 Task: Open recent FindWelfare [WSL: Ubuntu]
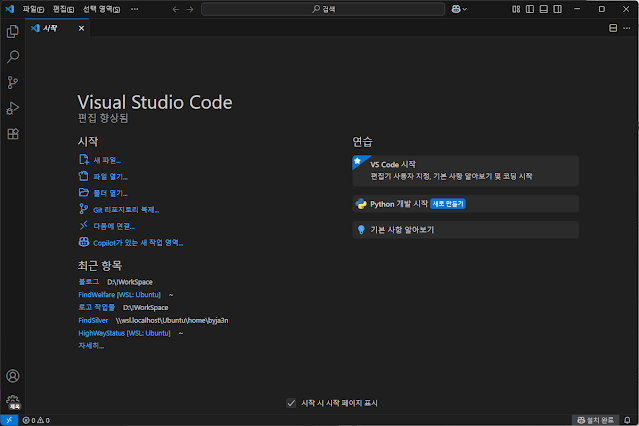119,294
